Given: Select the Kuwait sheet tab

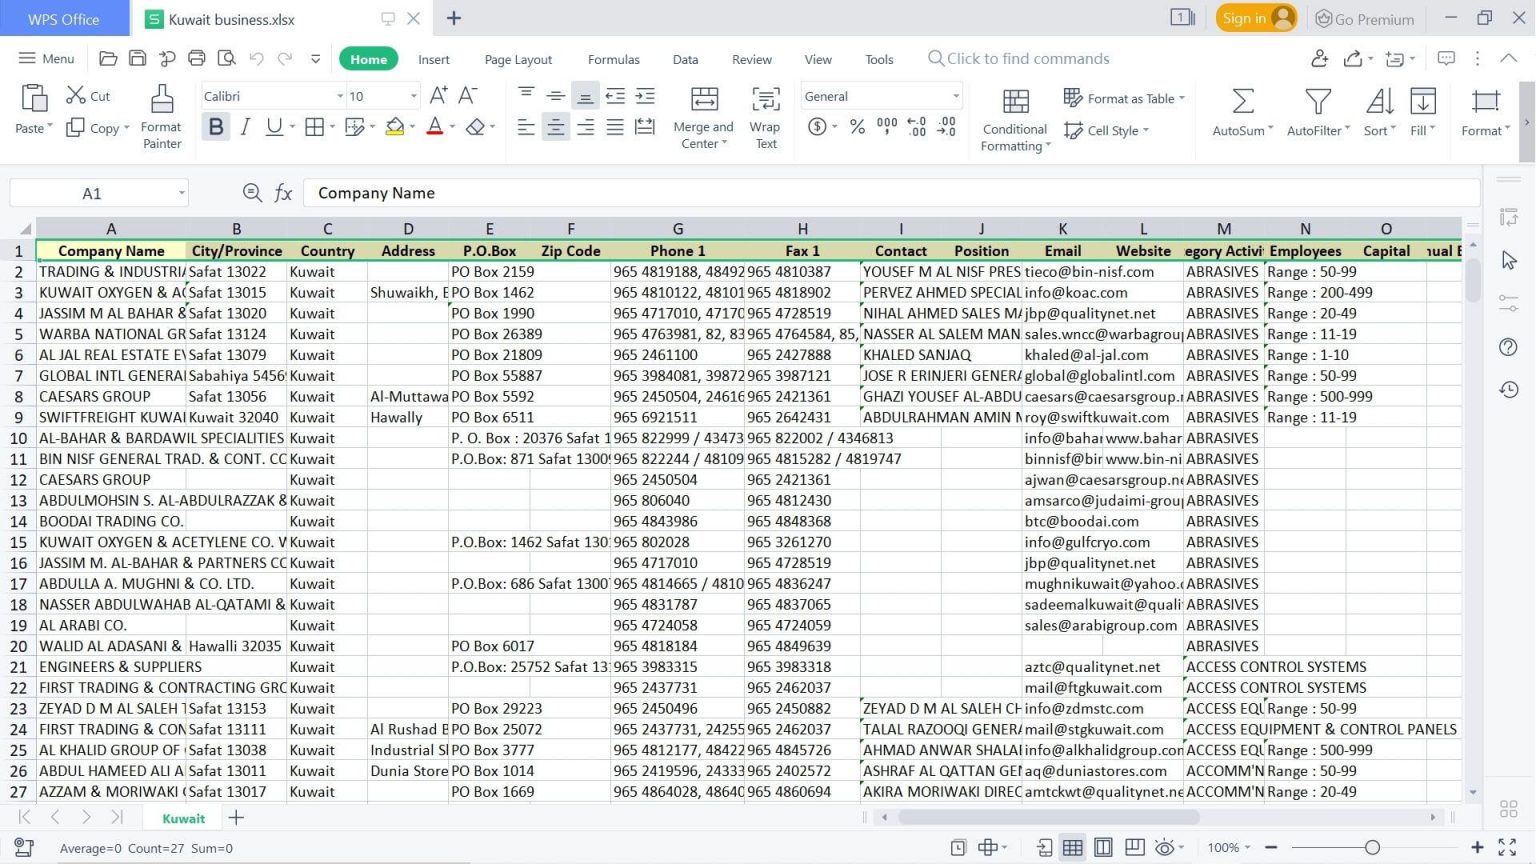Looking at the screenshot, I should click(x=182, y=818).
